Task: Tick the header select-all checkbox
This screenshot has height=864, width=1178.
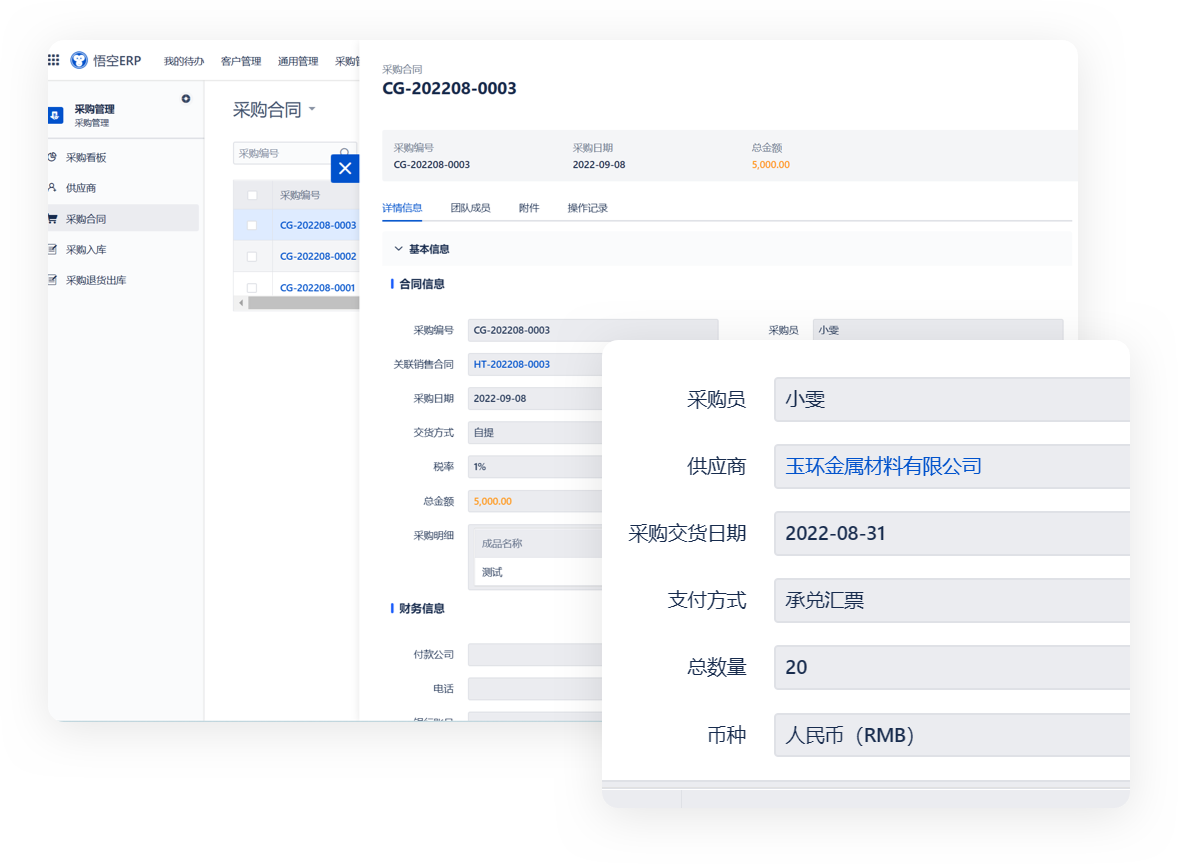Action: [x=252, y=195]
